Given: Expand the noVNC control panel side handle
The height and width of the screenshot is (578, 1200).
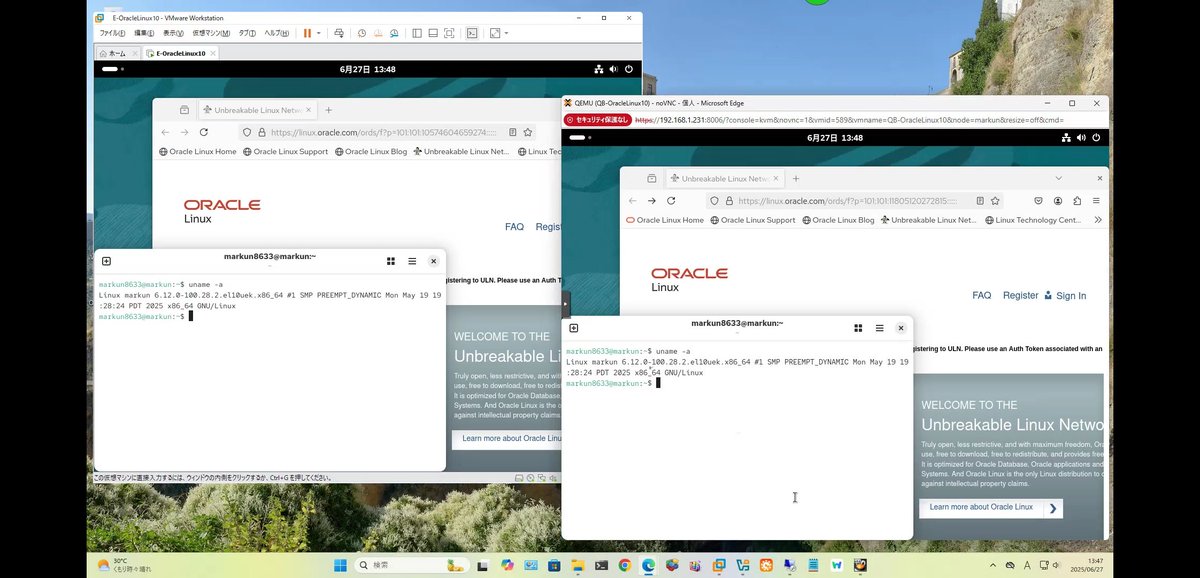Looking at the screenshot, I should coord(565,302).
